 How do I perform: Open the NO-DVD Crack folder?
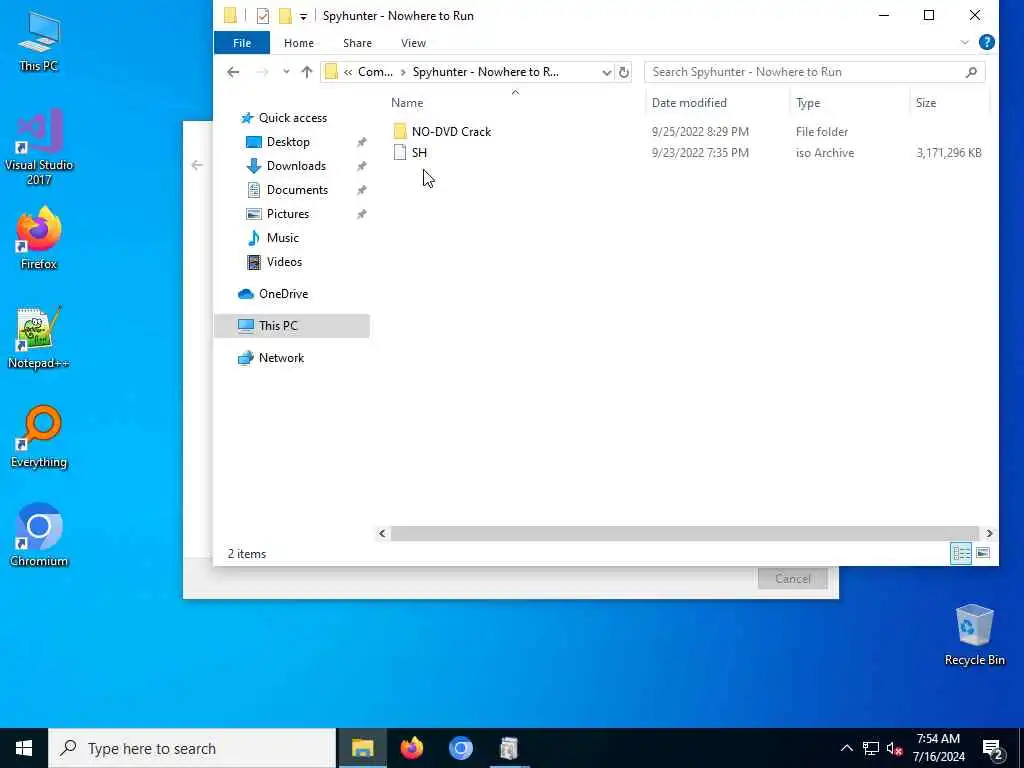click(x=451, y=131)
